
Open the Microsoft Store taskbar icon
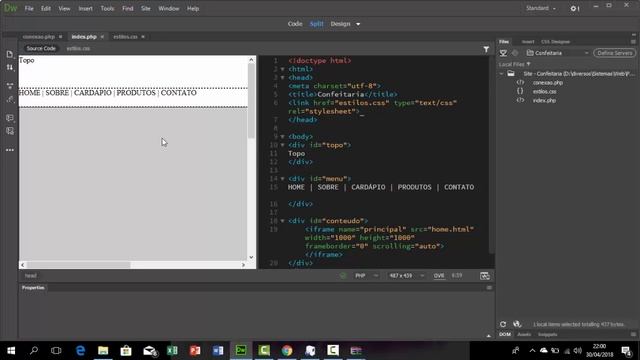tap(126, 351)
